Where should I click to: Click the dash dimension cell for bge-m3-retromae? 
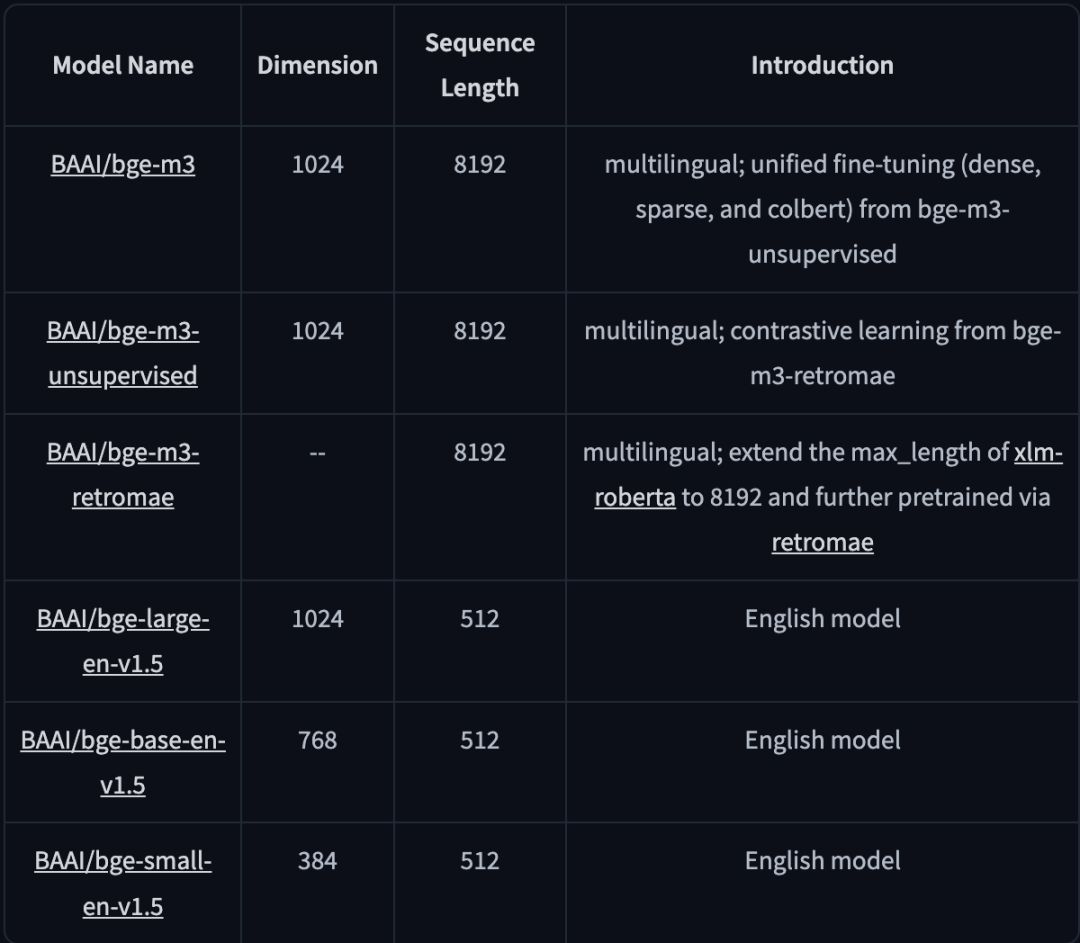point(318,453)
